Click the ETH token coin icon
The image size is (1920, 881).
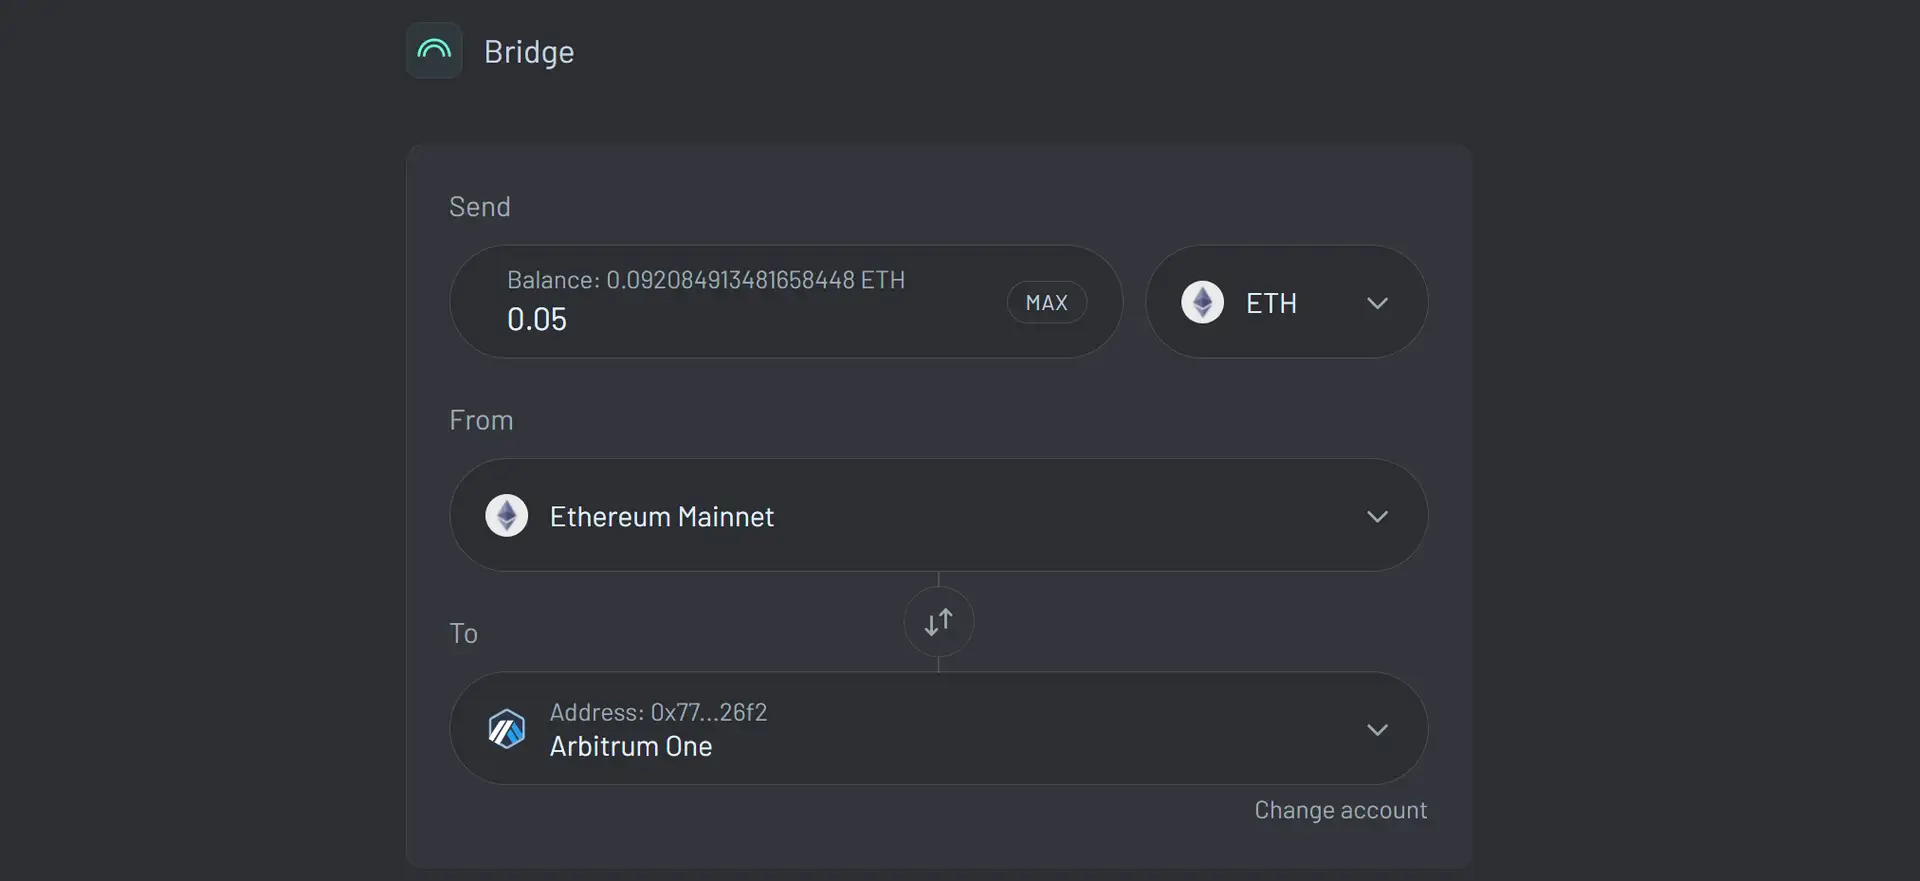coord(1202,302)
